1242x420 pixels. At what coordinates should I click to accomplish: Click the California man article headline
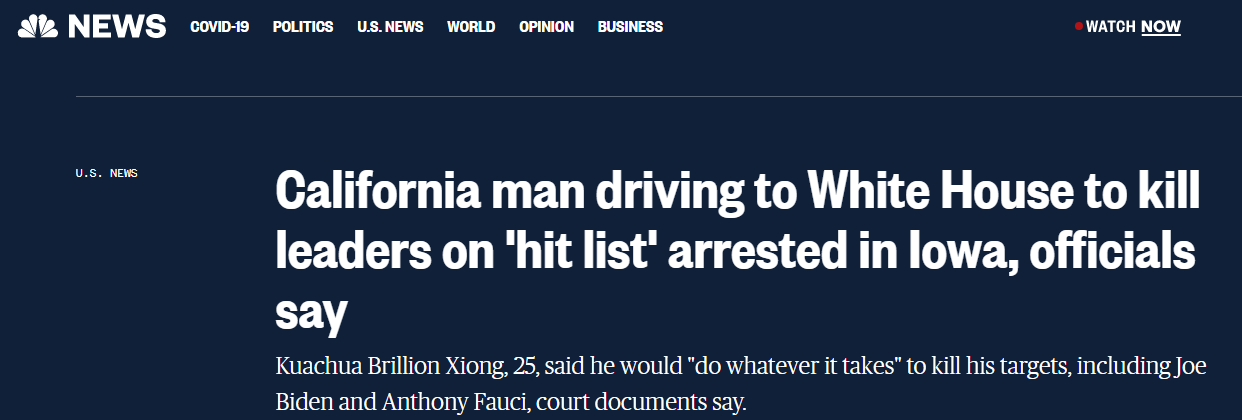(737, 252)
